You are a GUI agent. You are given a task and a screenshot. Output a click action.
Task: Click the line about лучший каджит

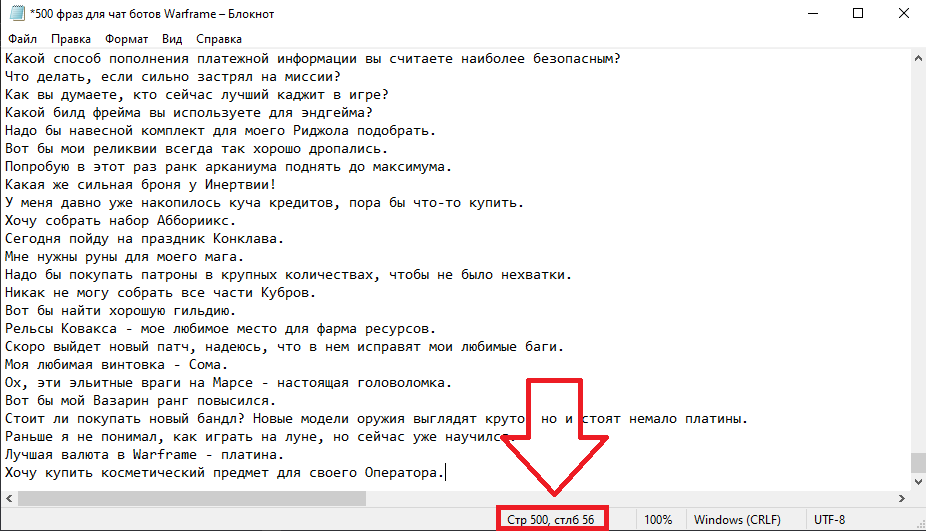[x=197, y=95]
